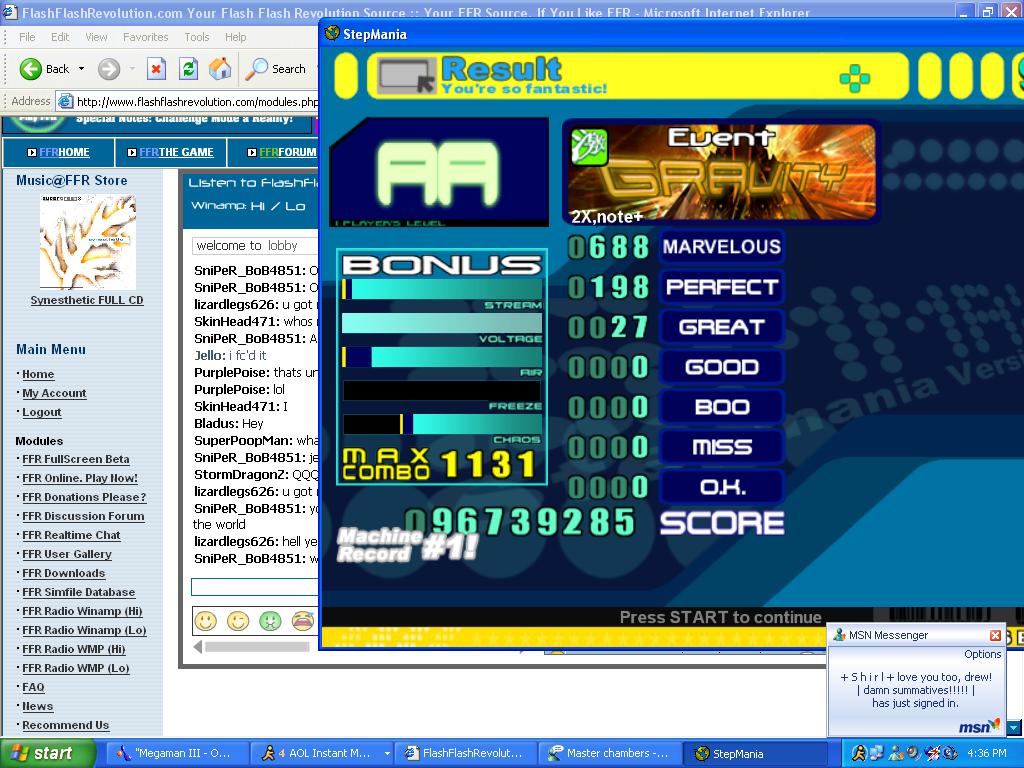Insert the crying face emoticon in chat
1024x768 pixels.
(x=302, y=620)
